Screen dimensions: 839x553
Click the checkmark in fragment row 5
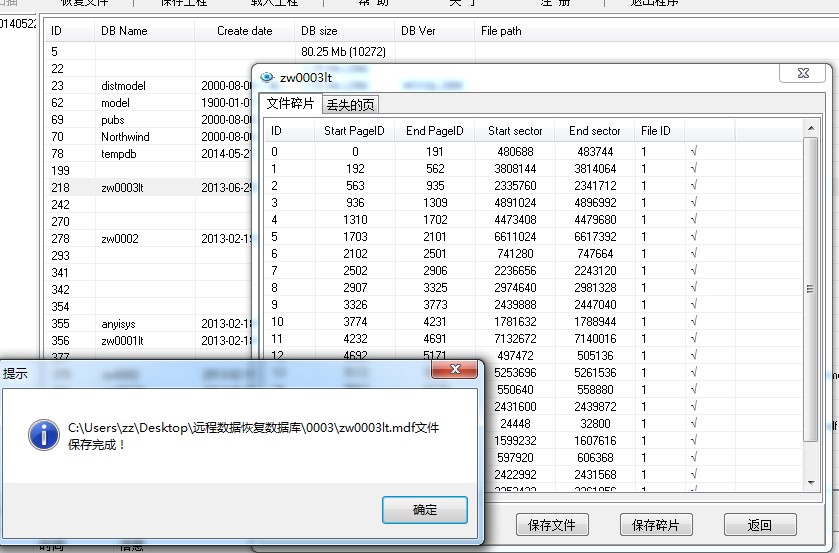pyautogui.click(x=694, y=237)
